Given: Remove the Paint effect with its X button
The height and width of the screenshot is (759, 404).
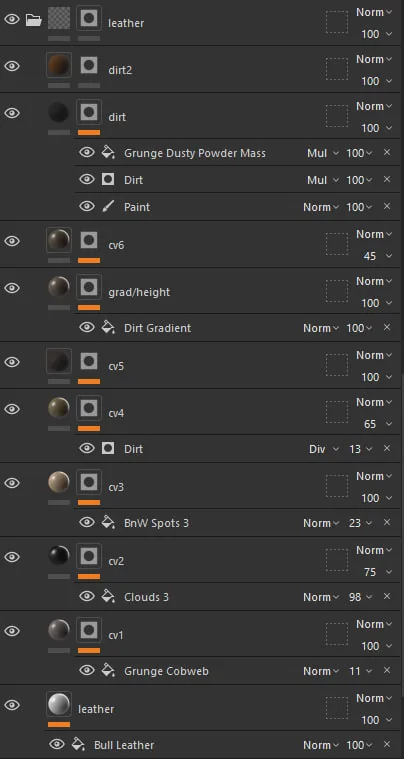Looking at the screenshot, I should pos(387,206).
